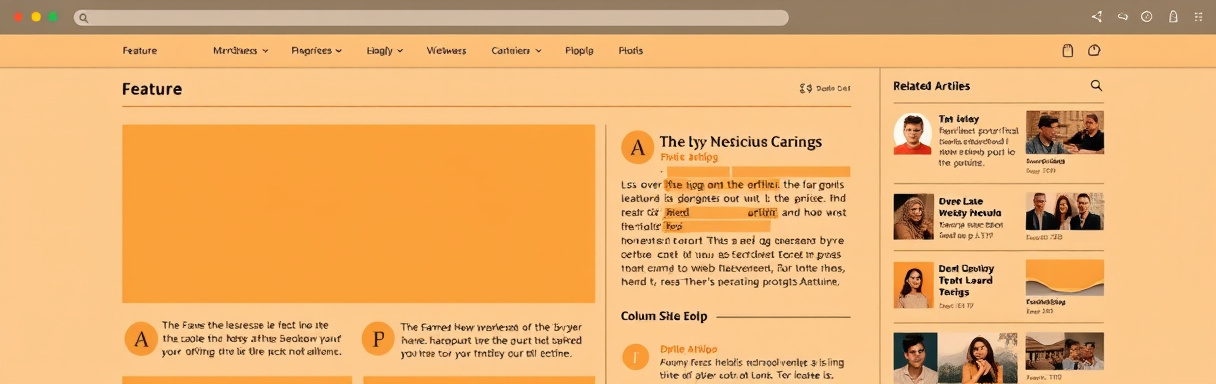Click the circular clock icon in the browser toolbar

[x=1147, y=17]
